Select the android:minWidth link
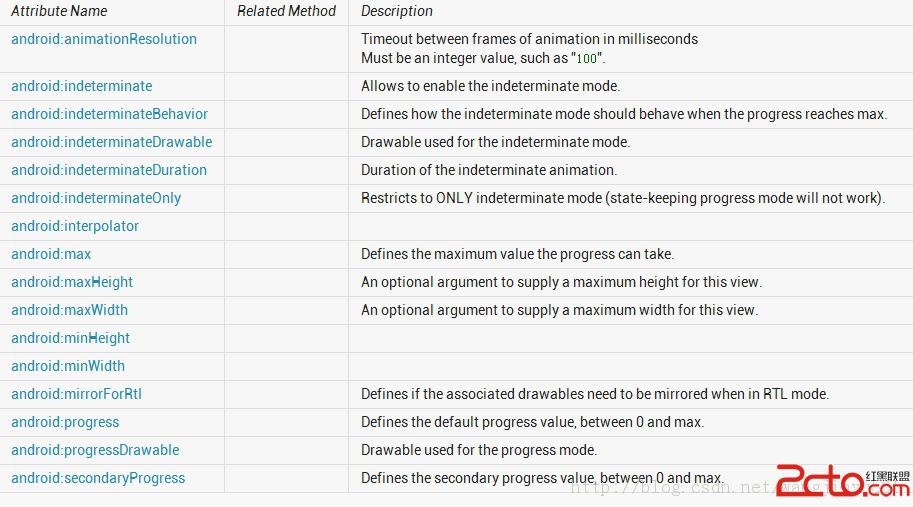 tap(68, 366)
